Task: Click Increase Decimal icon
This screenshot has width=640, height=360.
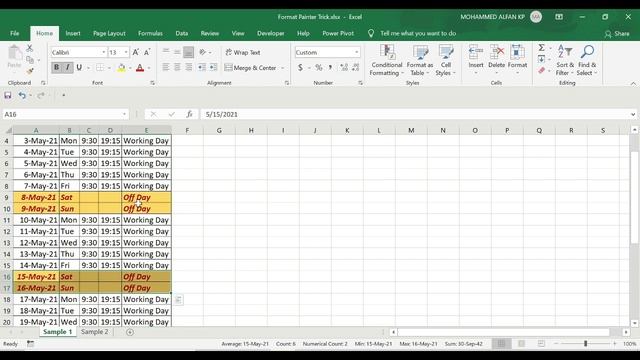Action: pos(344,67)
